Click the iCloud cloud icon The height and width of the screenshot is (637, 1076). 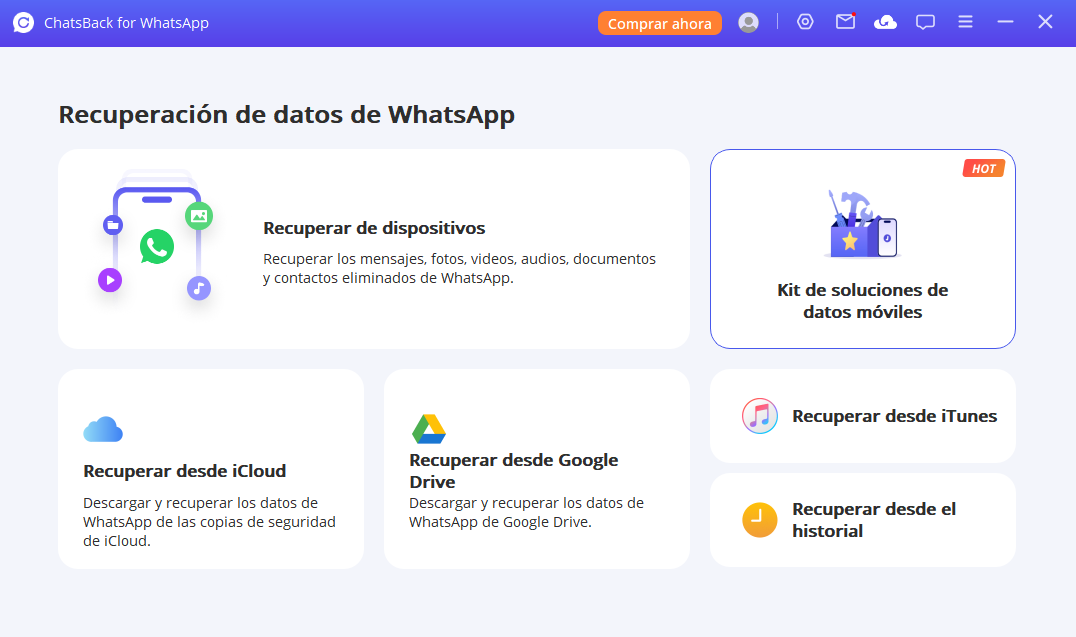(103, 429)
